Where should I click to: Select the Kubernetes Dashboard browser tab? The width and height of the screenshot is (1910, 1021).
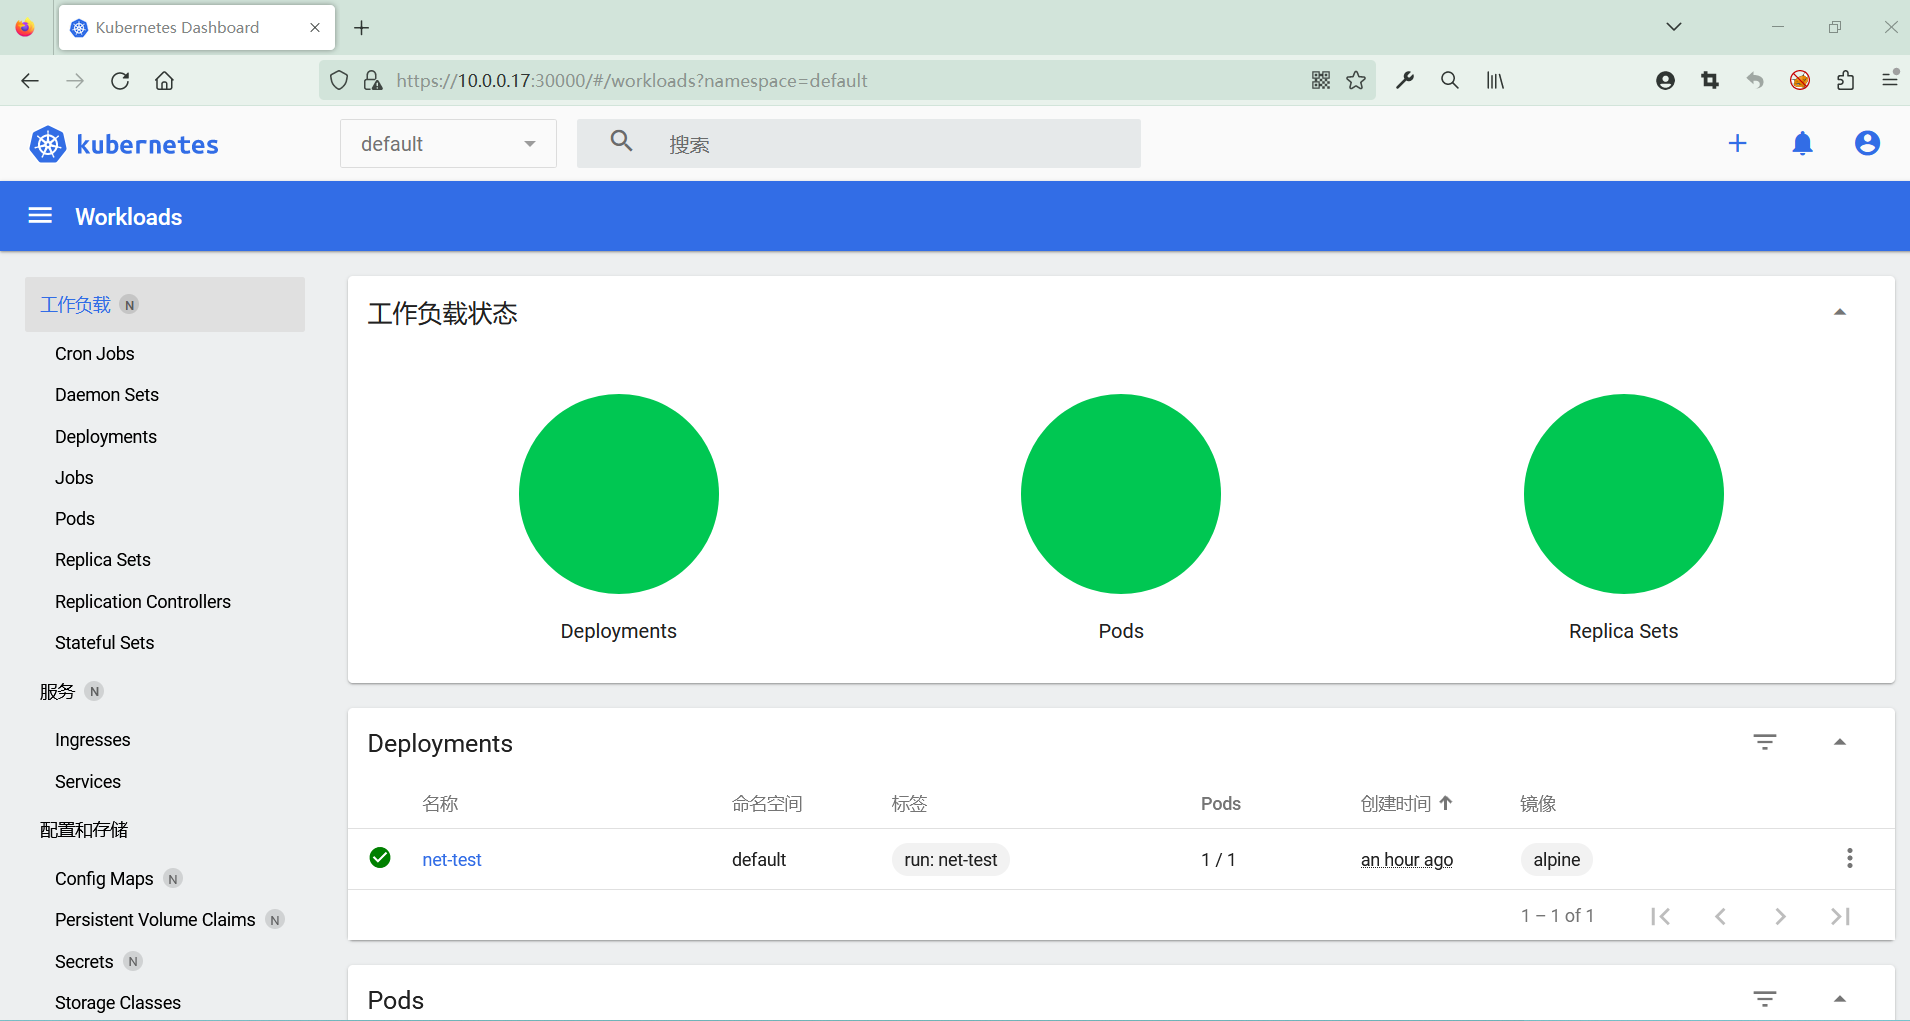coord(197,28)
